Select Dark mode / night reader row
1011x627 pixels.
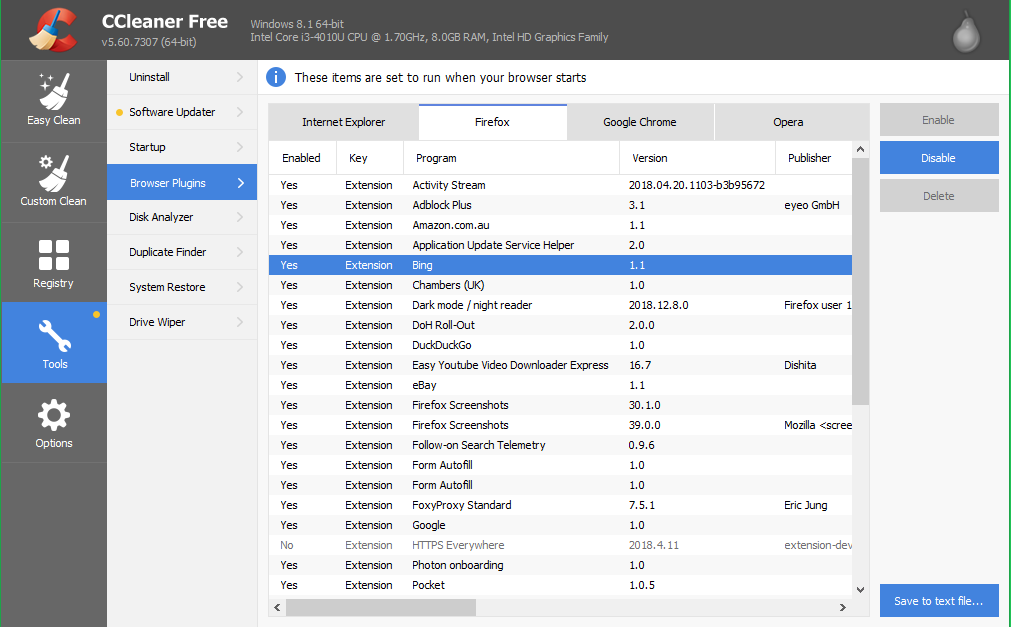pos(560,305)
